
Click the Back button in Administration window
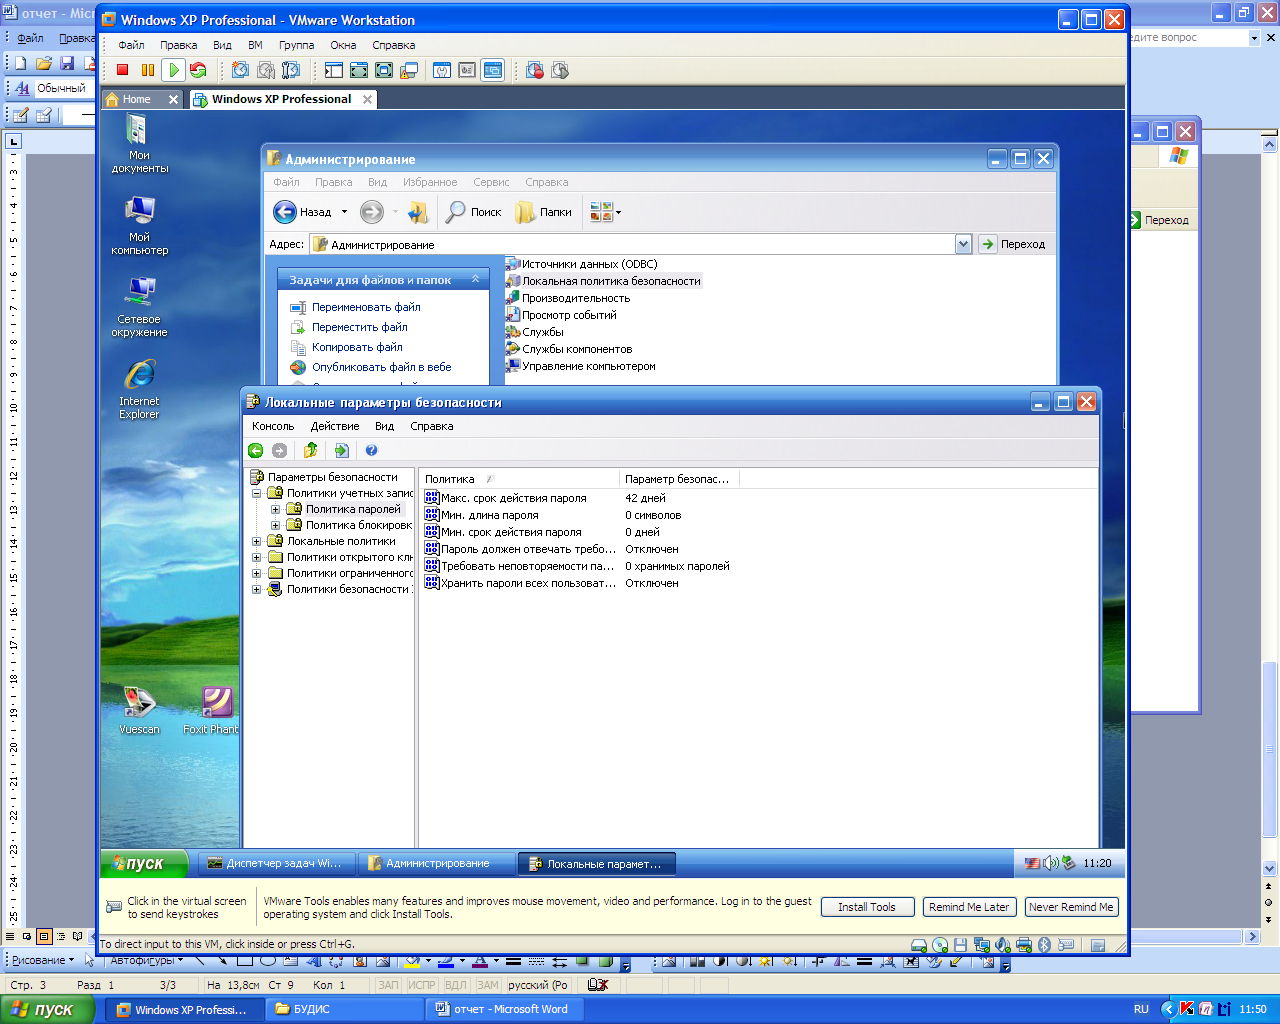(303, 212)
